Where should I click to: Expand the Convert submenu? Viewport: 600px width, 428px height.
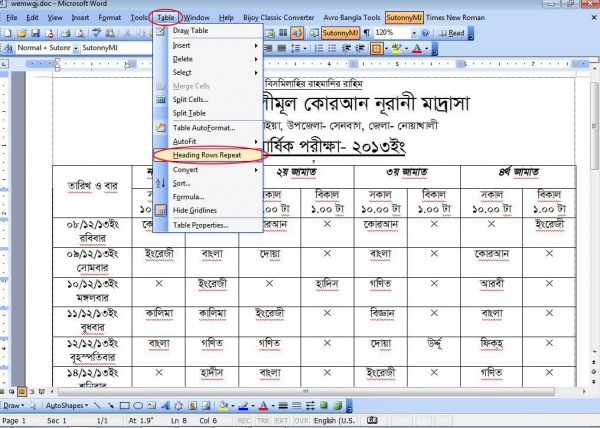pyautogui.click(x=210, y=170)
